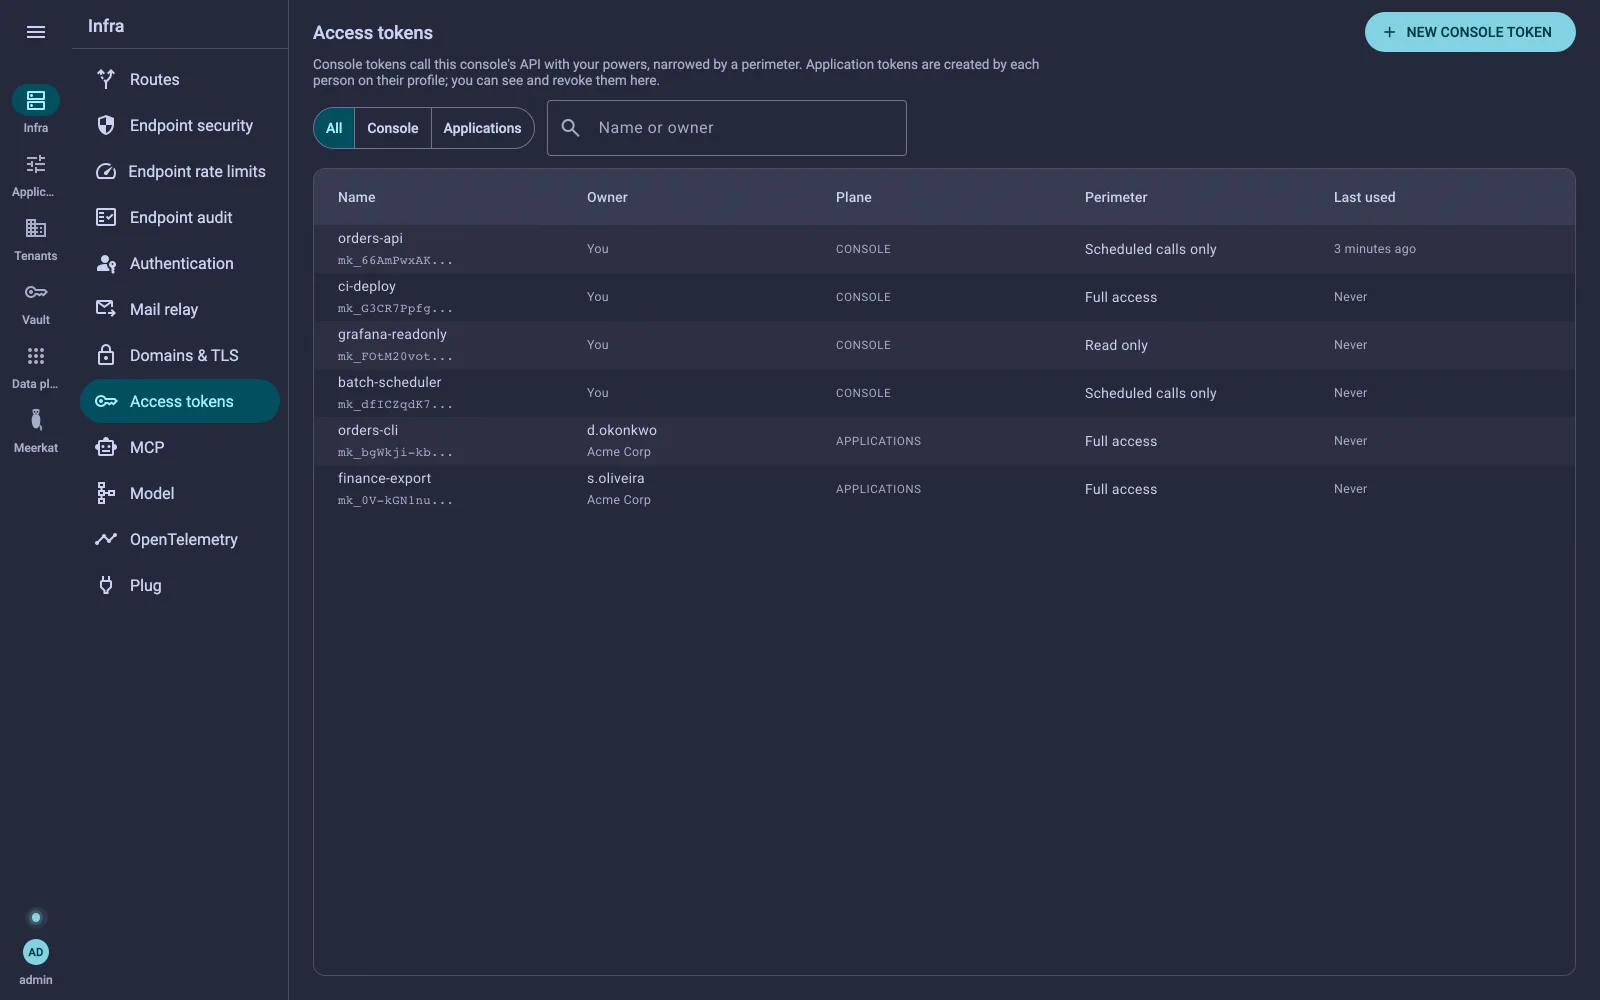The width and height of the screenshot is (1600, 1000).
Task: Select the Infra section icon
Action: click(36, 100)
